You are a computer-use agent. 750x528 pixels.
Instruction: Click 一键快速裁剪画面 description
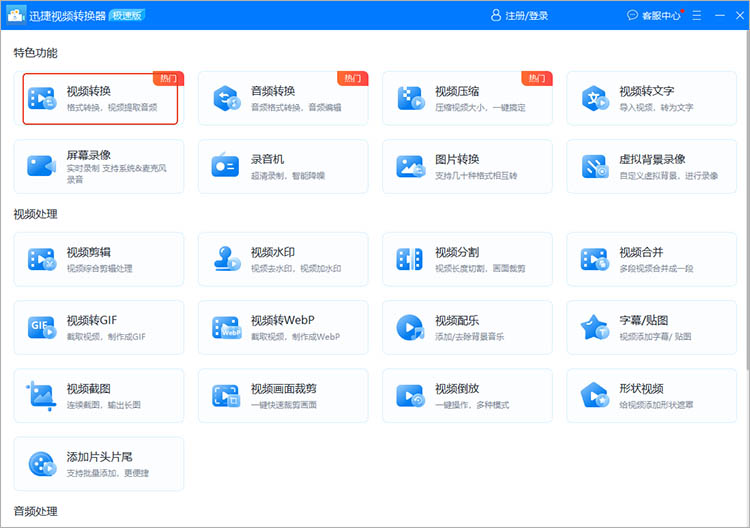(284, 405)
